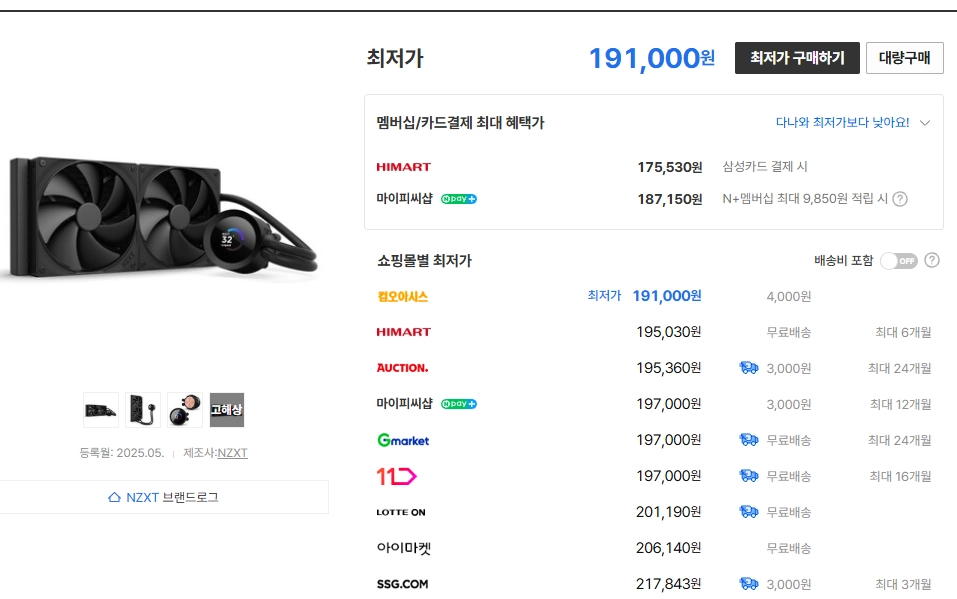
Task: Select the 191,000원 lowest price at 컴오아시스
Action: (x=667, y=296)
